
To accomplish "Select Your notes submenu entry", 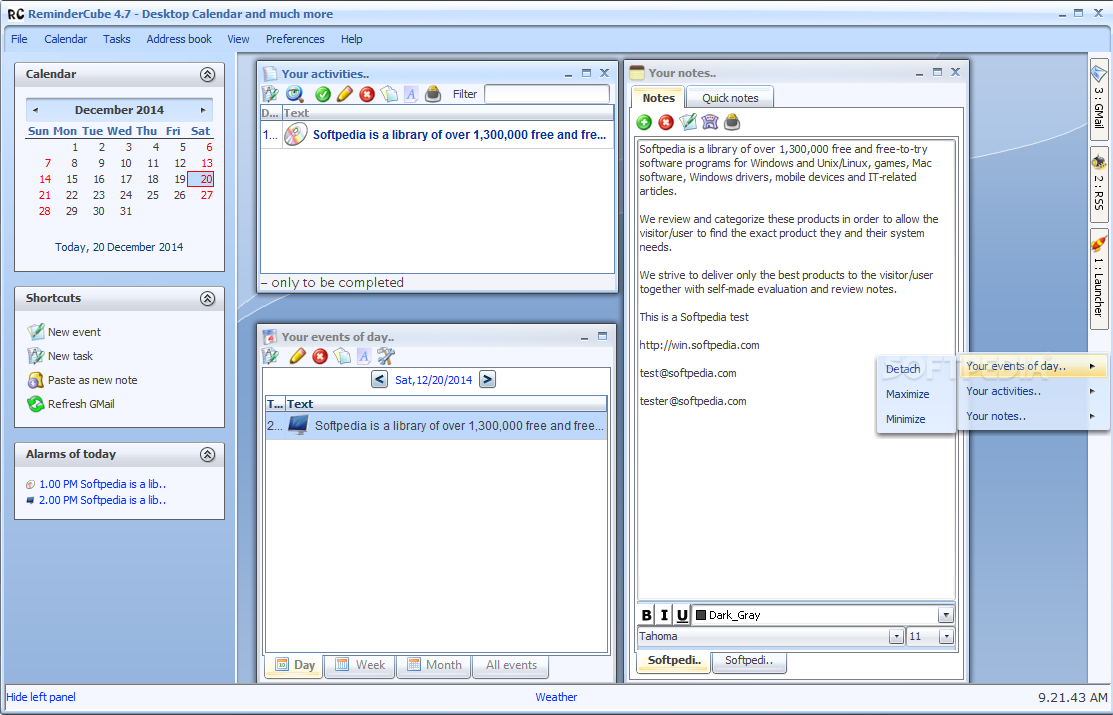I will click(x=1034, y=416).
